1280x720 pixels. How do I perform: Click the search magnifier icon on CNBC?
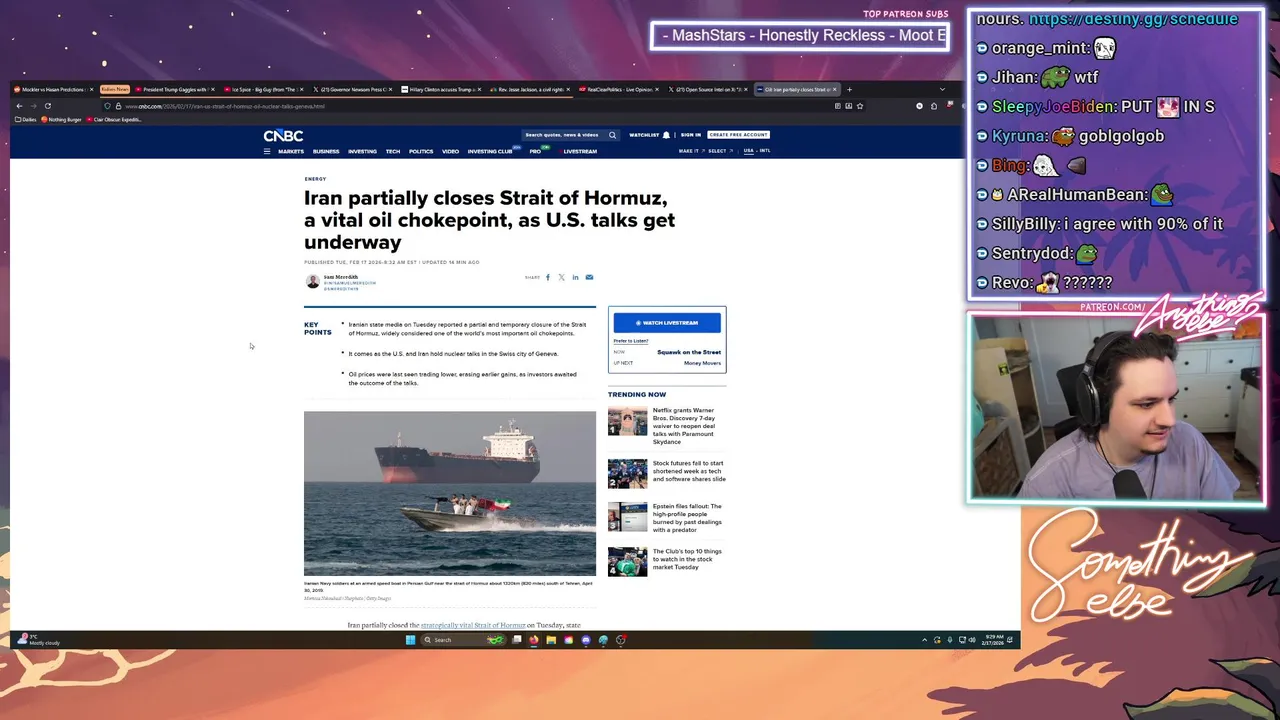pos(612,135)
